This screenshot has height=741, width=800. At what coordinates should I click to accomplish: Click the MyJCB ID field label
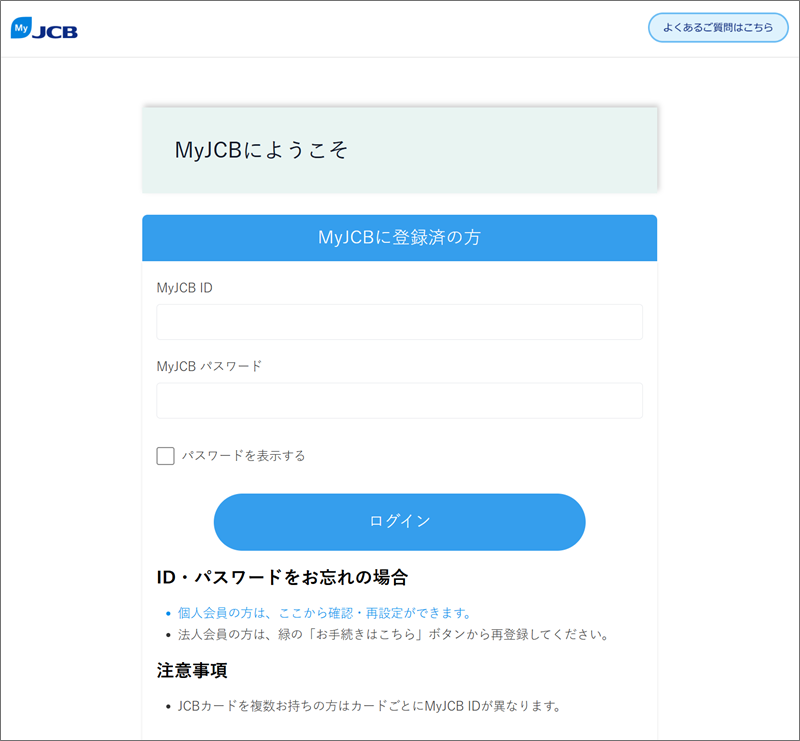click(x=185, y=288)
